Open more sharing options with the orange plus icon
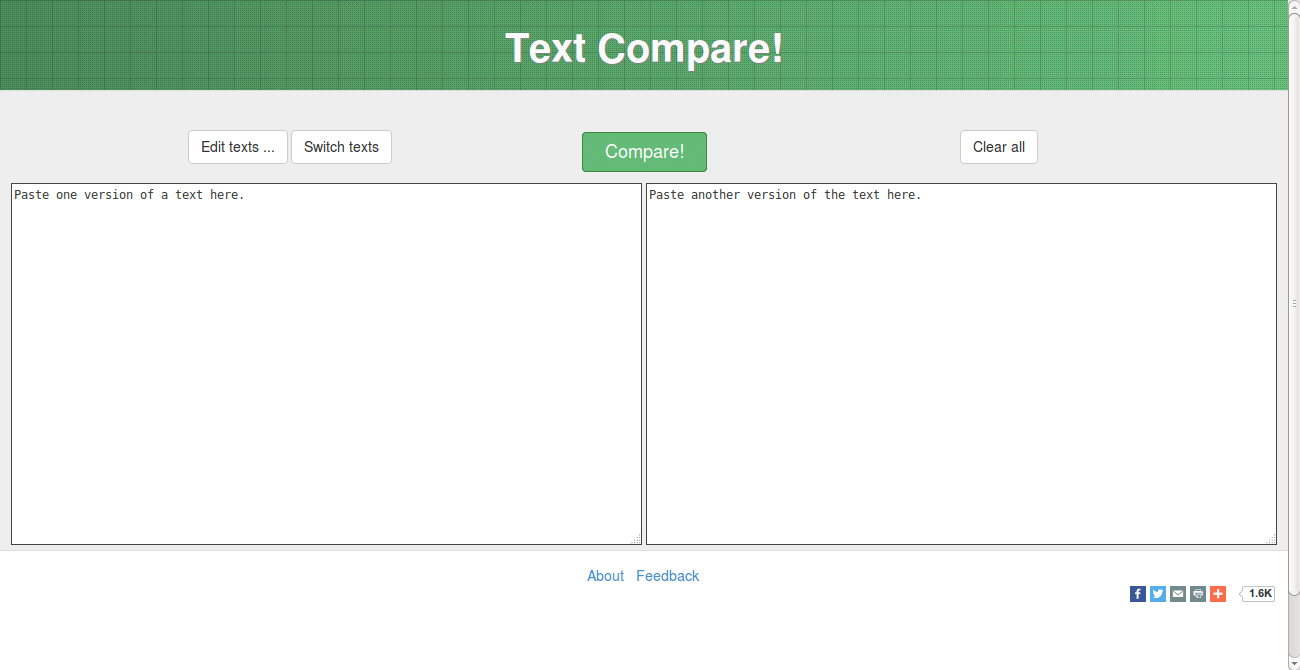This screenshot has height=670, width=1300. (1218, 594)
